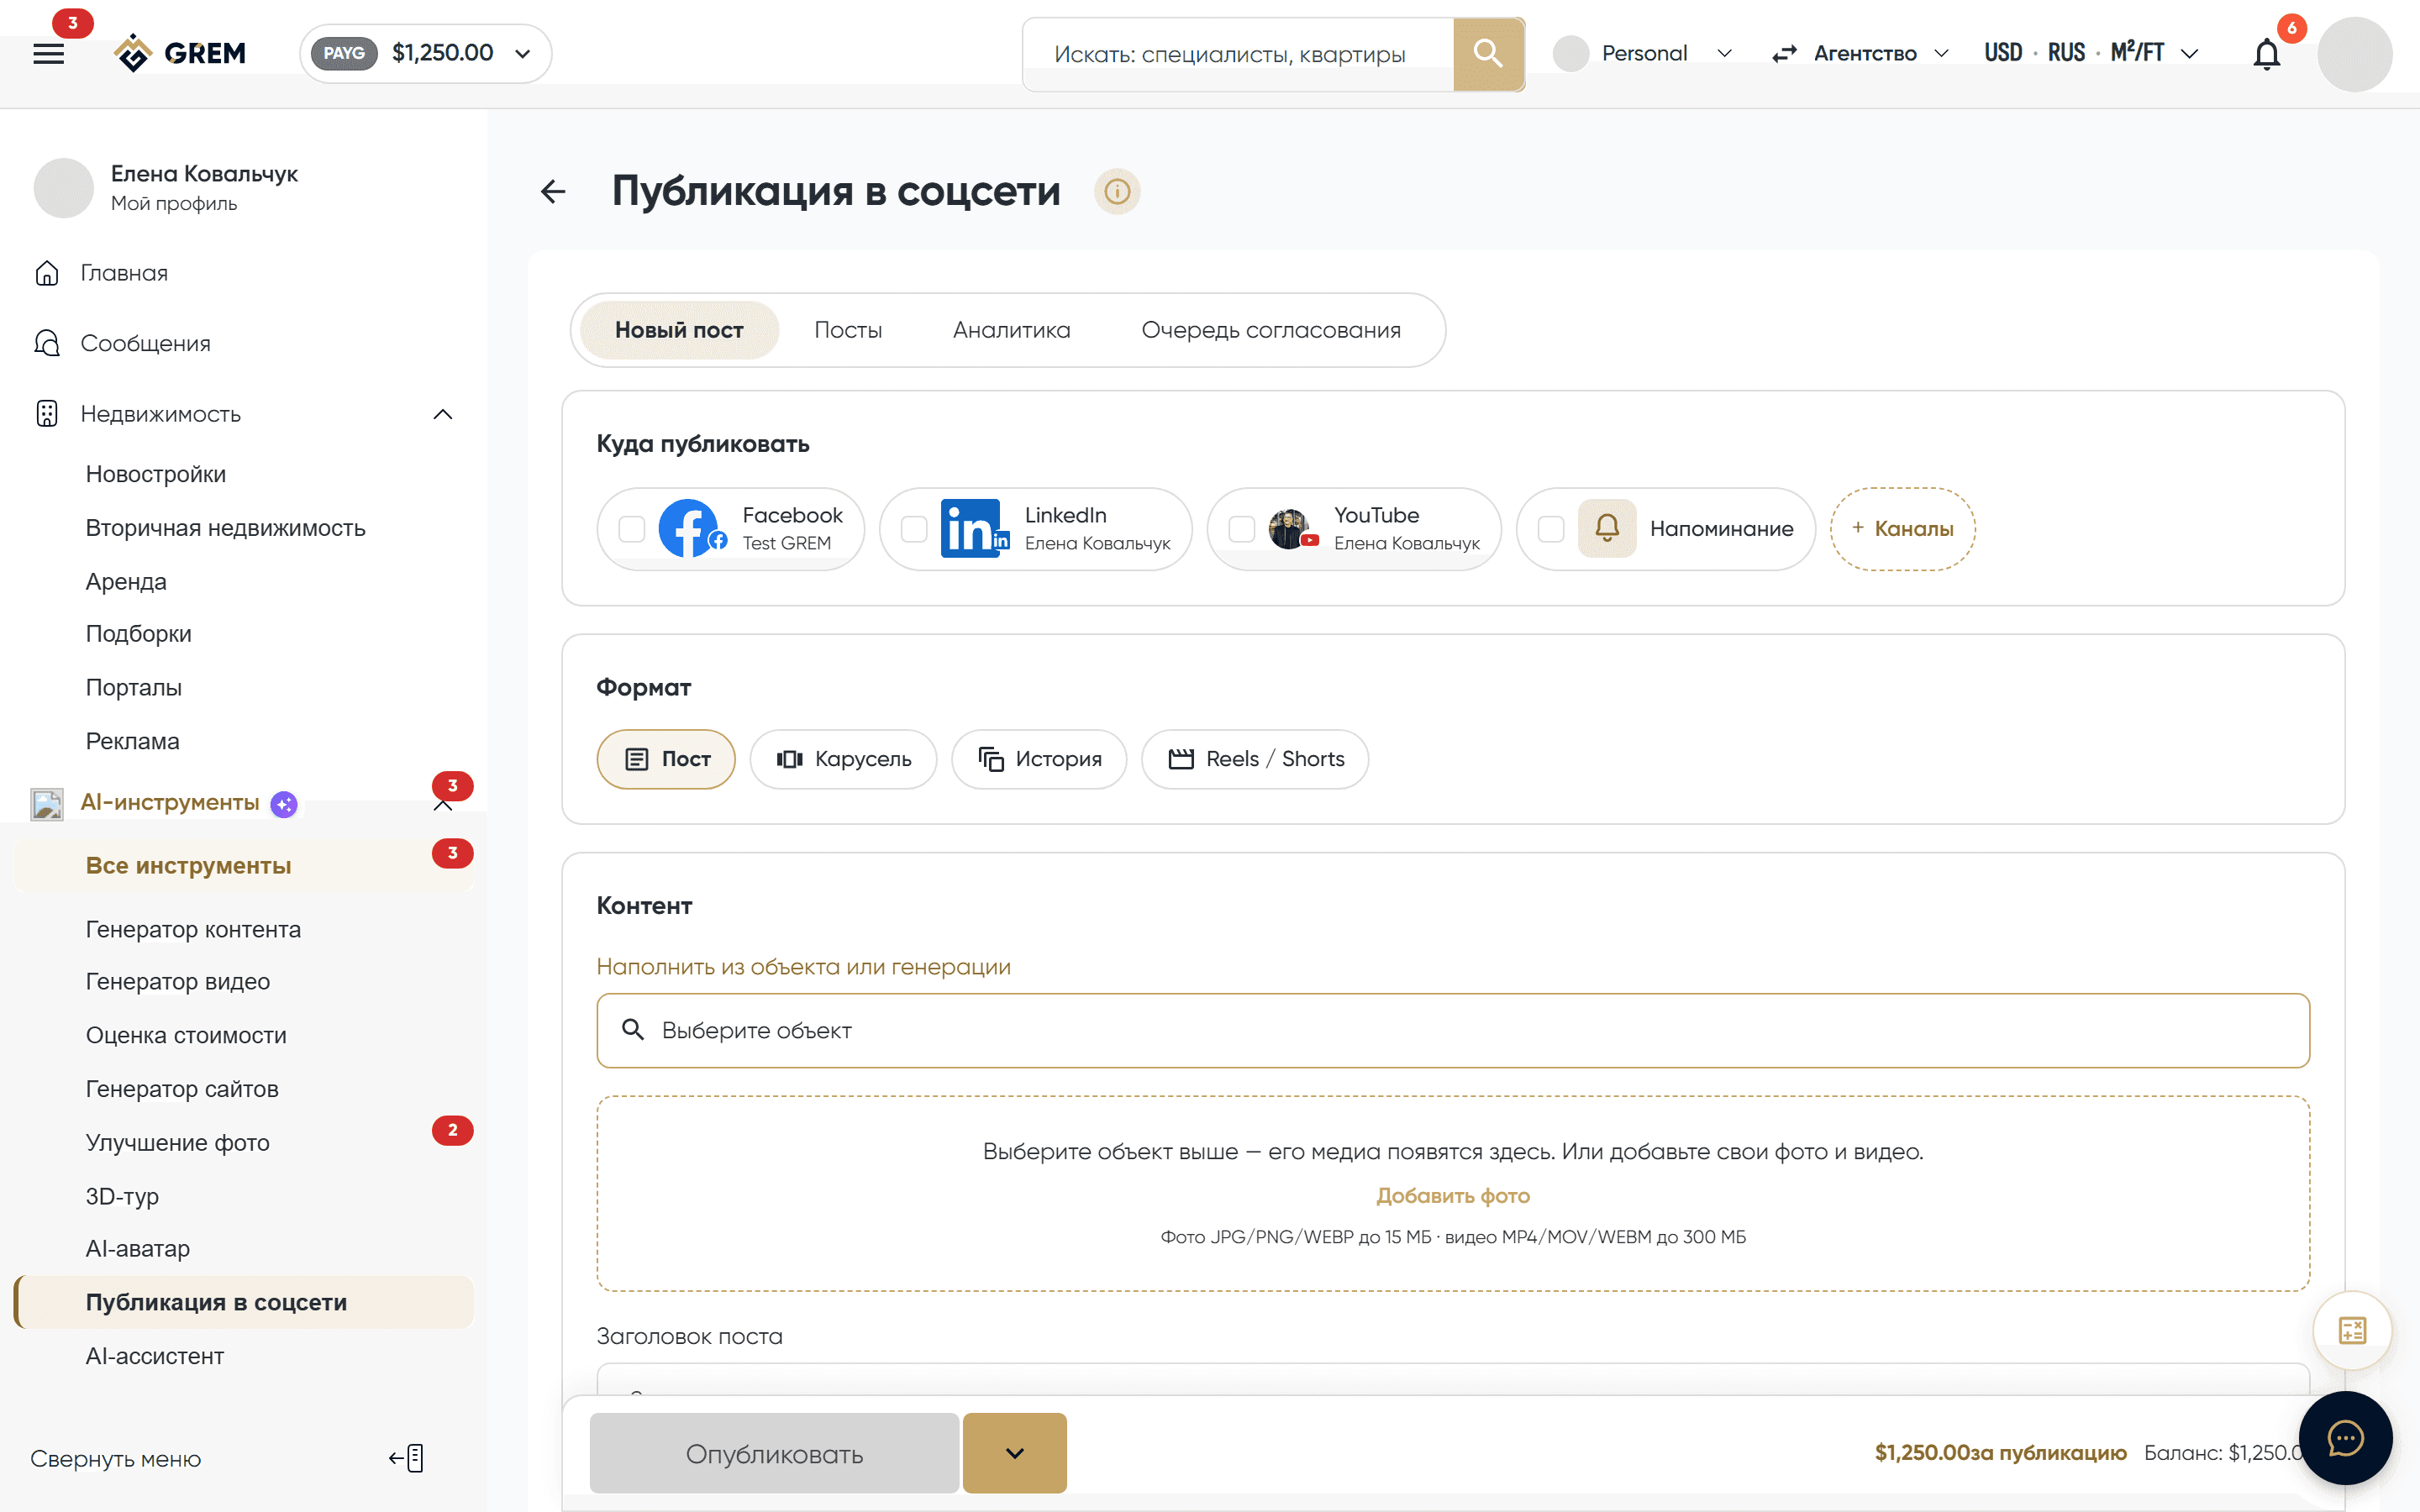Viewport: 2420px width, 1512px height.
Task: Select the Карусель format
Action: [843, 759]
